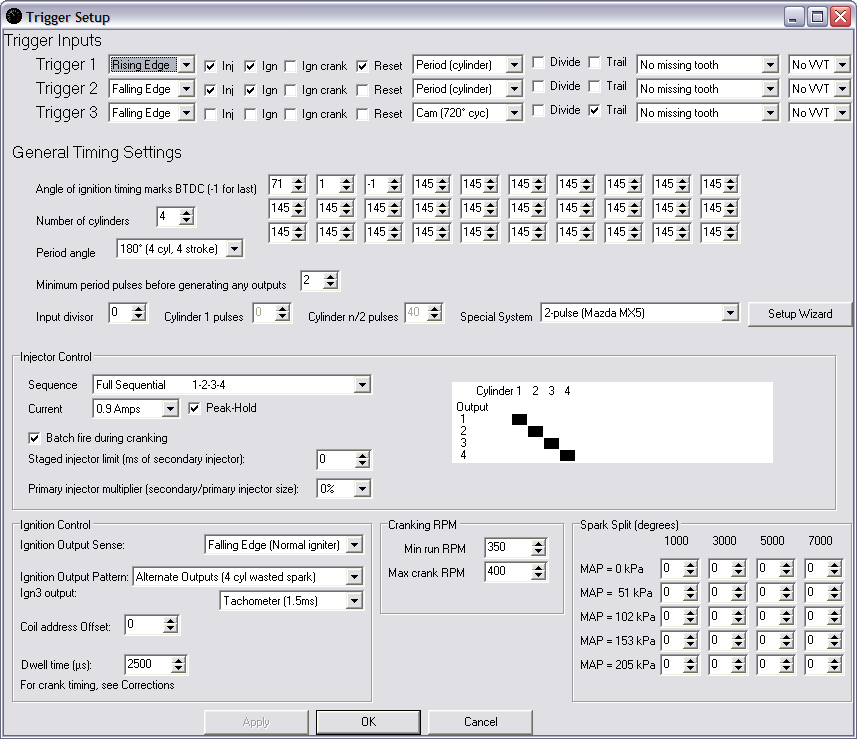This screenshot has height=739, width=857.
Task: Increase the Number of cylinders spinner
Action: pyautogui.click(x=186, y=212)
